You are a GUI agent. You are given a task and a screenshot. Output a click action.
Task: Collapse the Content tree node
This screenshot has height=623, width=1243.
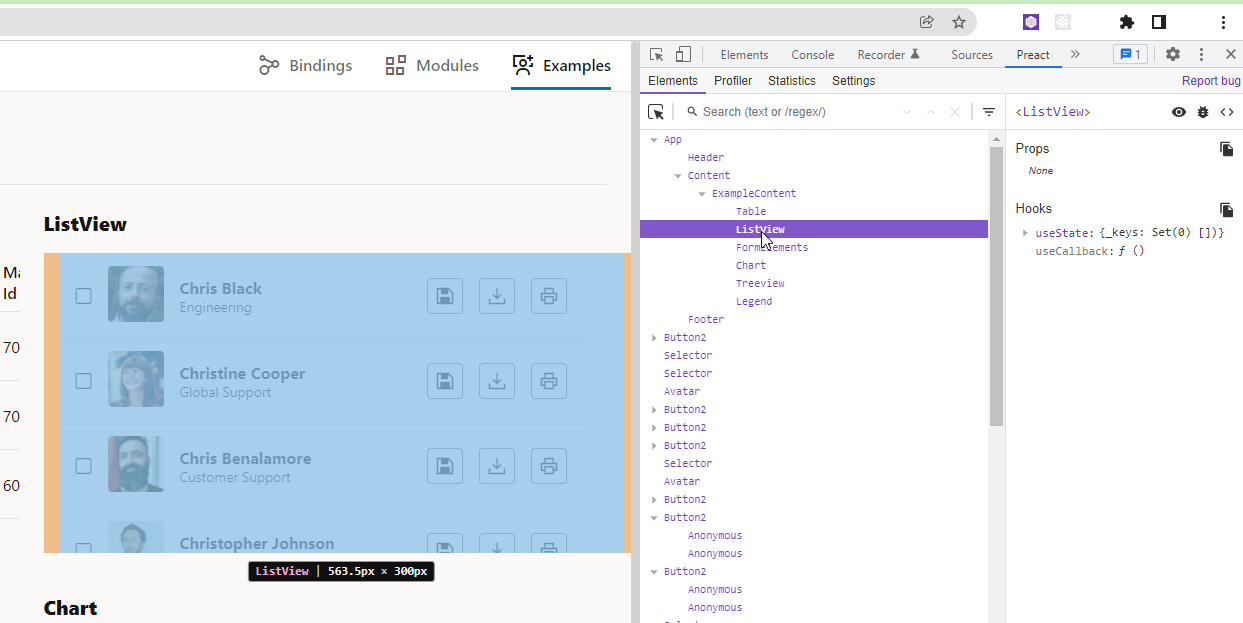point(678,176)
